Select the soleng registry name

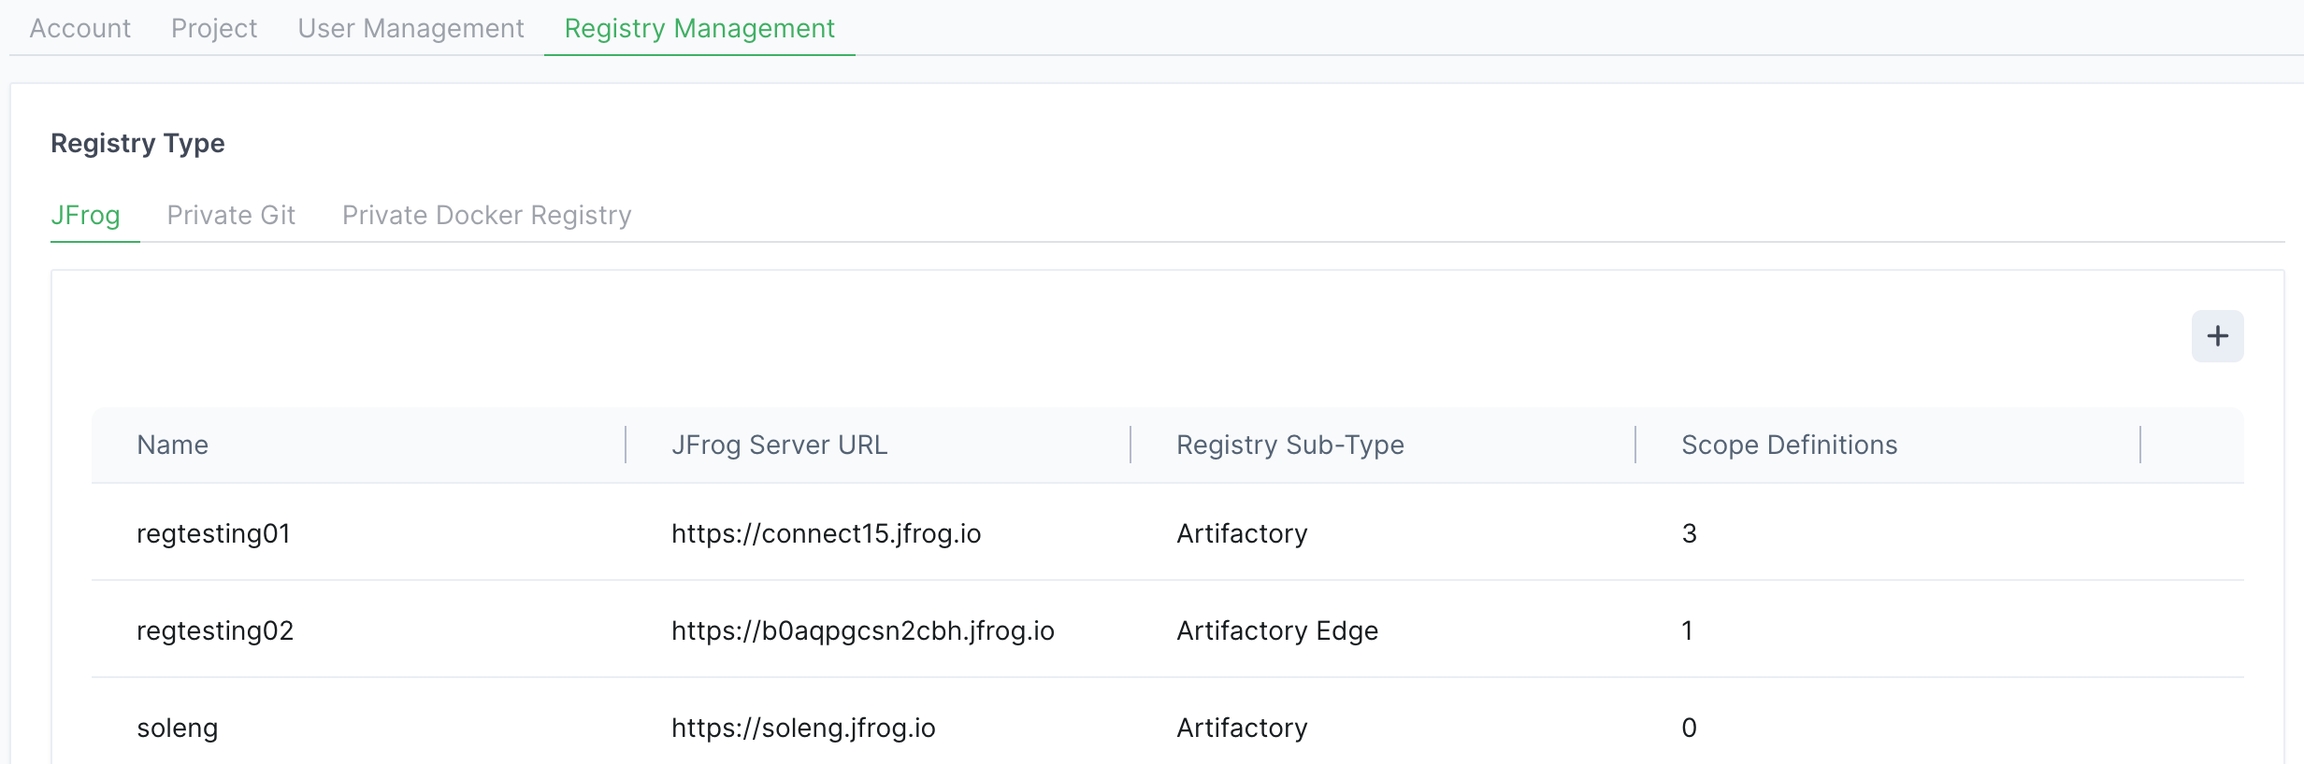click(177, 728)
